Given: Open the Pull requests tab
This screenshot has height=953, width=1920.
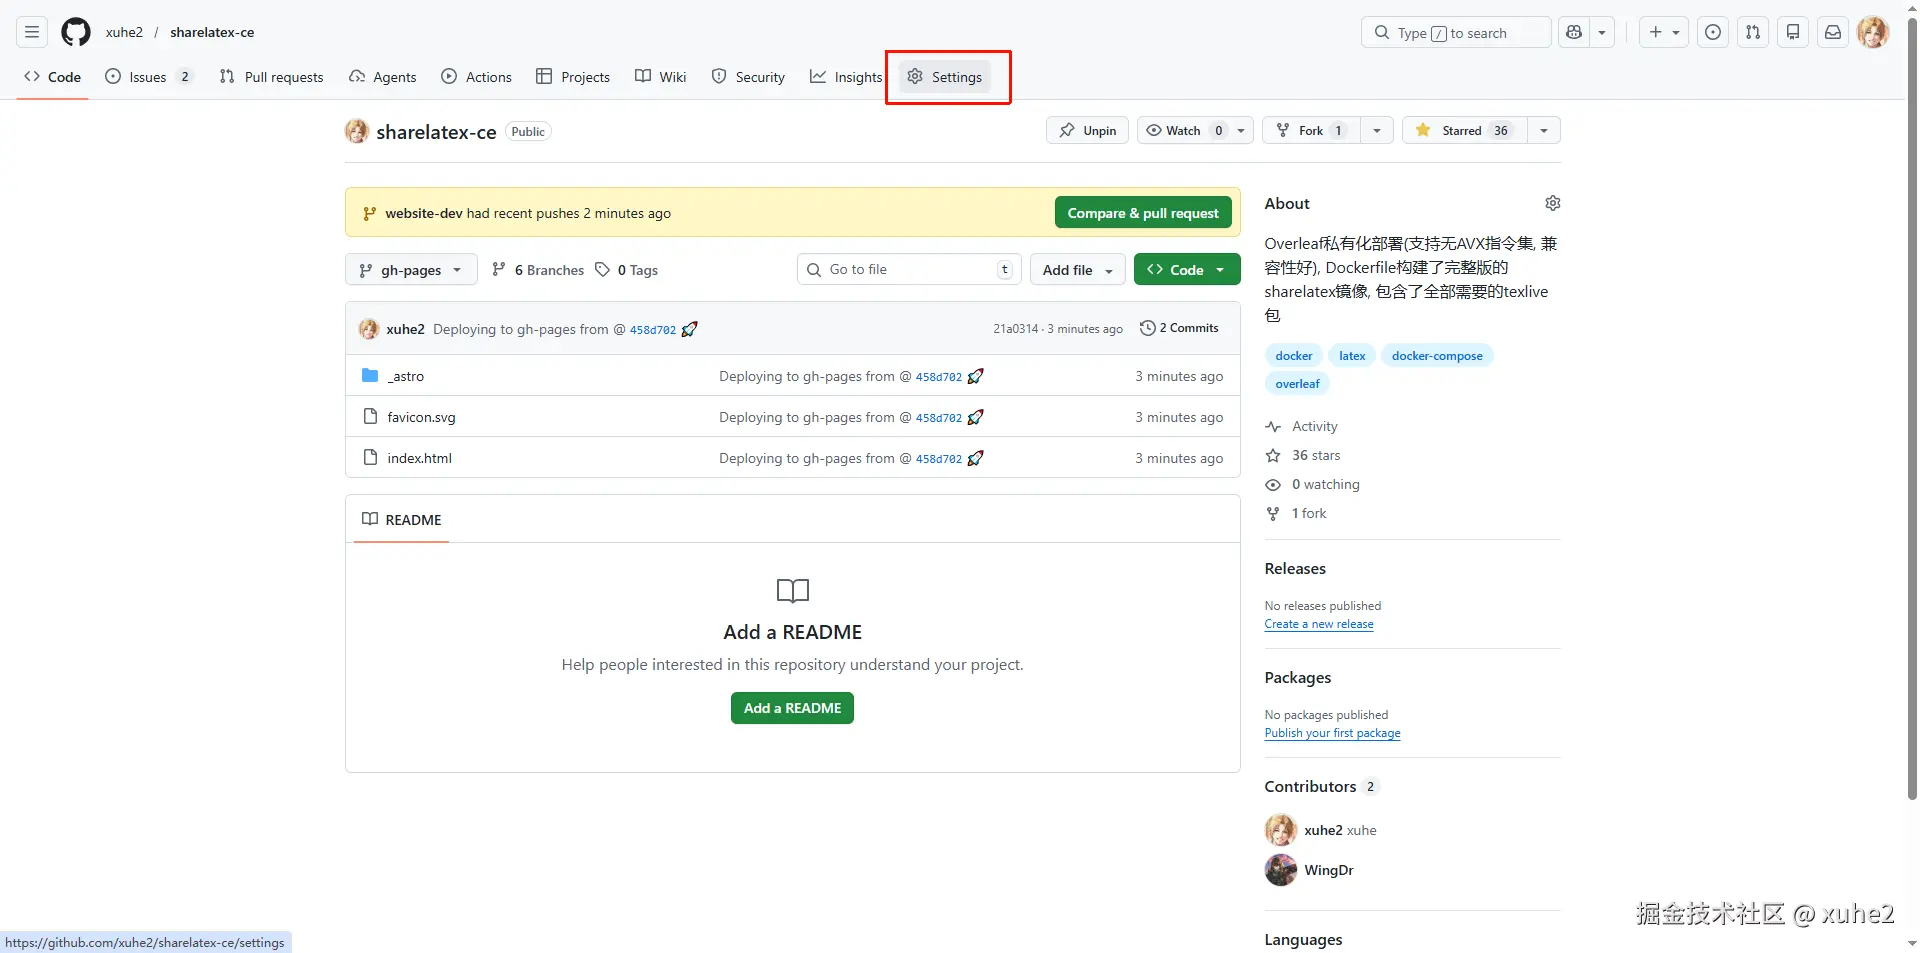Looking at the screenshot, I should [x=271, y=77].
